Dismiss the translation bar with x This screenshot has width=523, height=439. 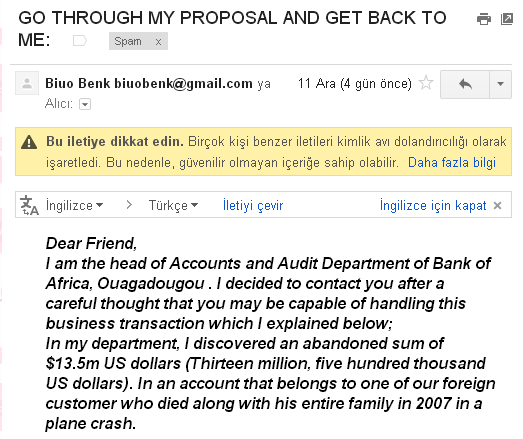coord(497,205)
